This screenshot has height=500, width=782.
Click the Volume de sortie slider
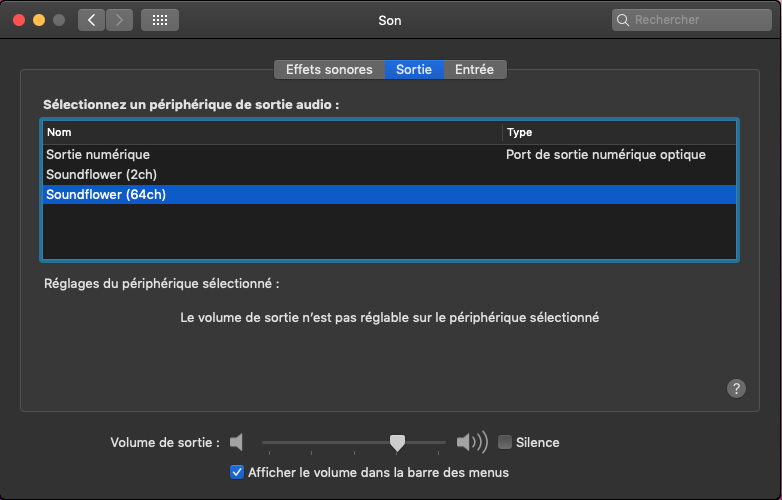click(x=354, y=442)
